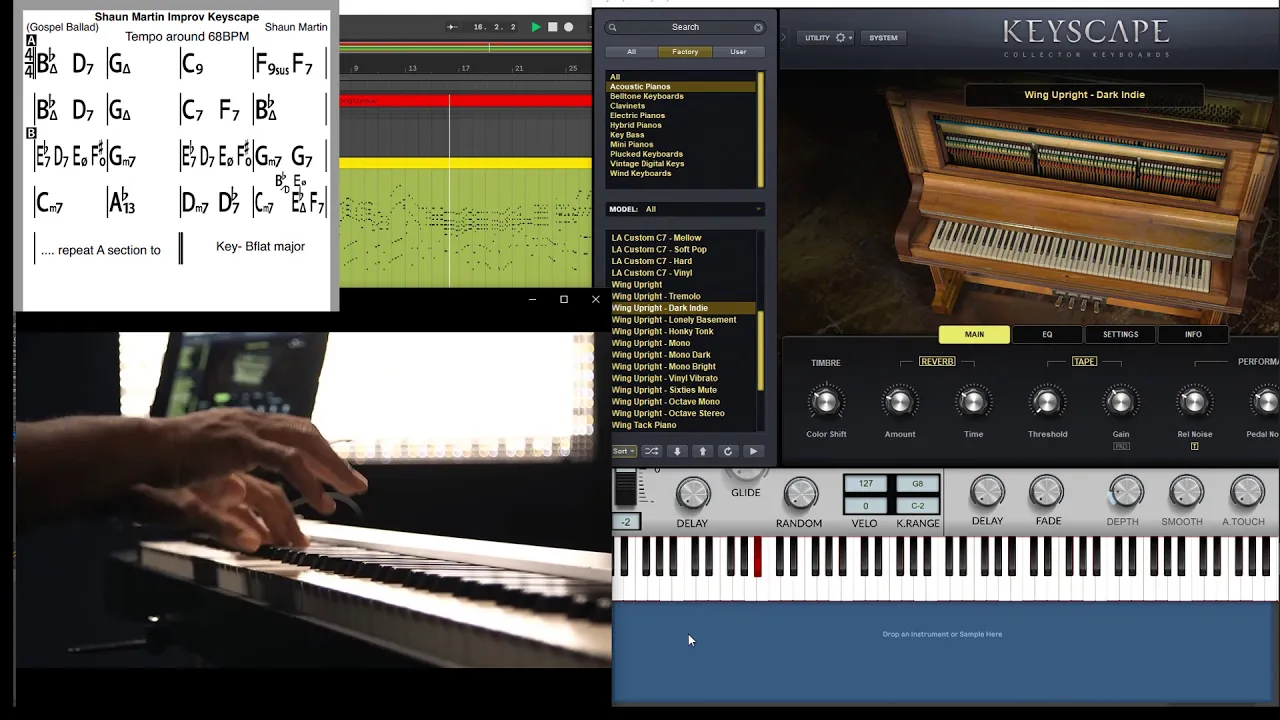
Task: Select the All directory tab
Action: pyautogui.click(x=631, y=51)
